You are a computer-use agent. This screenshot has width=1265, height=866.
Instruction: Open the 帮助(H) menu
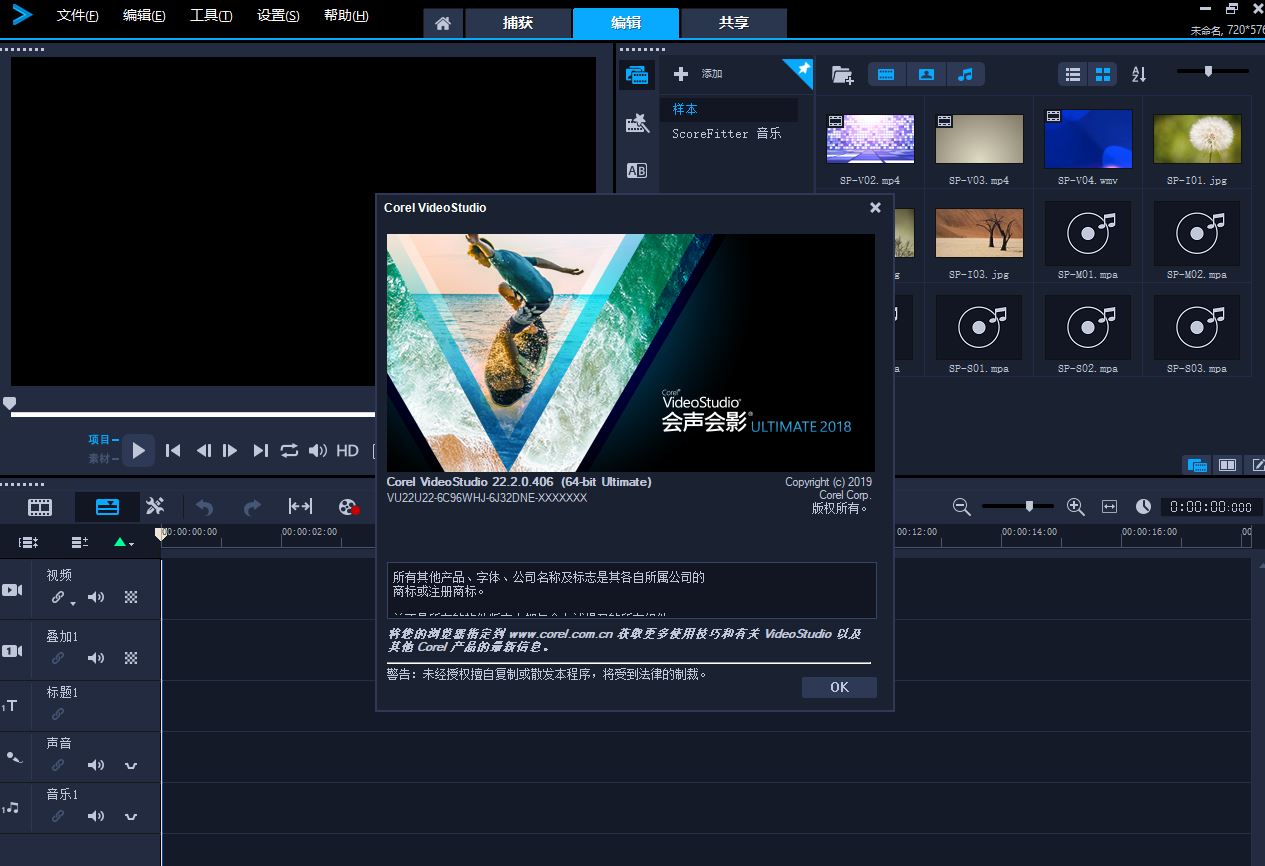[x=346, y=16]
